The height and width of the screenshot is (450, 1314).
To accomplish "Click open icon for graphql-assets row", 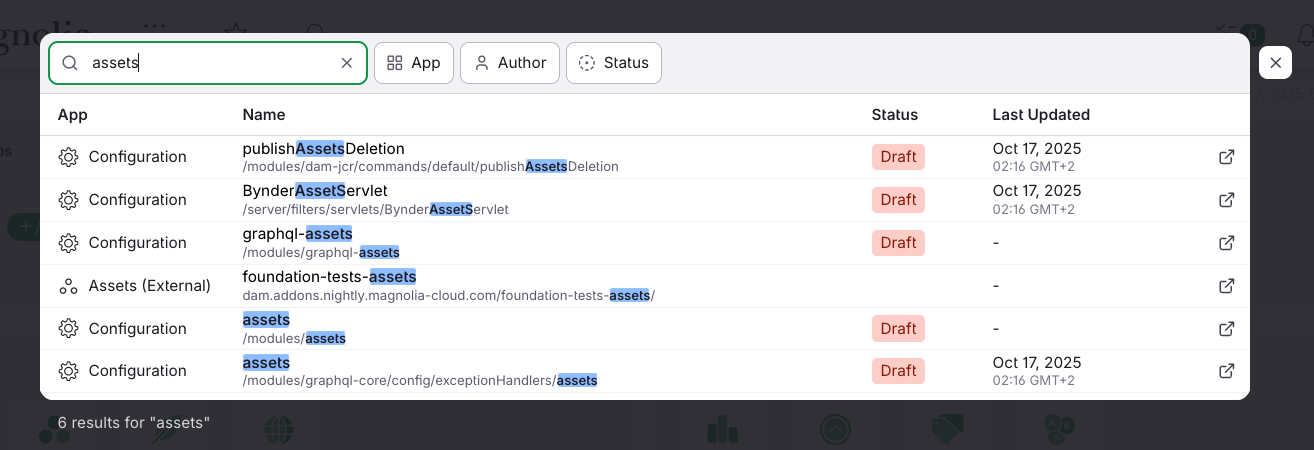I will point(1226,243).
